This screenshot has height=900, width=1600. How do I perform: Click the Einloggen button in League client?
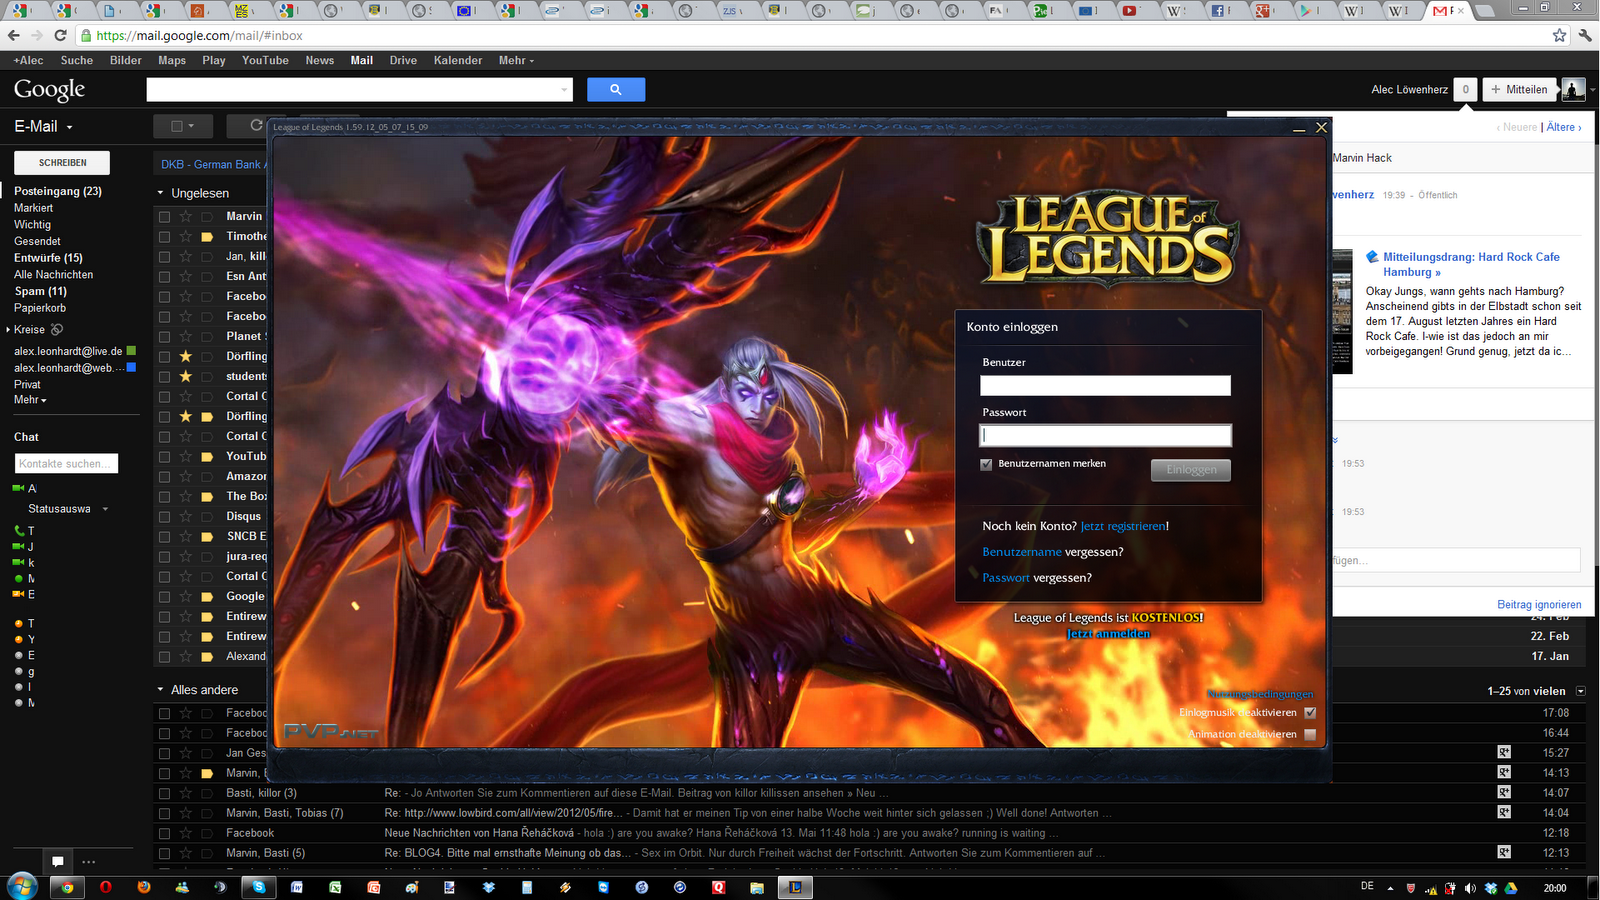(x=1191, y=470)
